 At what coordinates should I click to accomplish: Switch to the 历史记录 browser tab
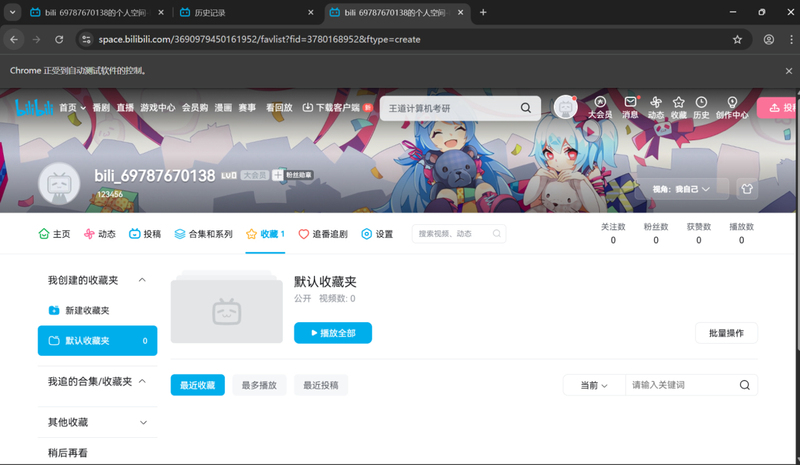[x=247, y=12]
